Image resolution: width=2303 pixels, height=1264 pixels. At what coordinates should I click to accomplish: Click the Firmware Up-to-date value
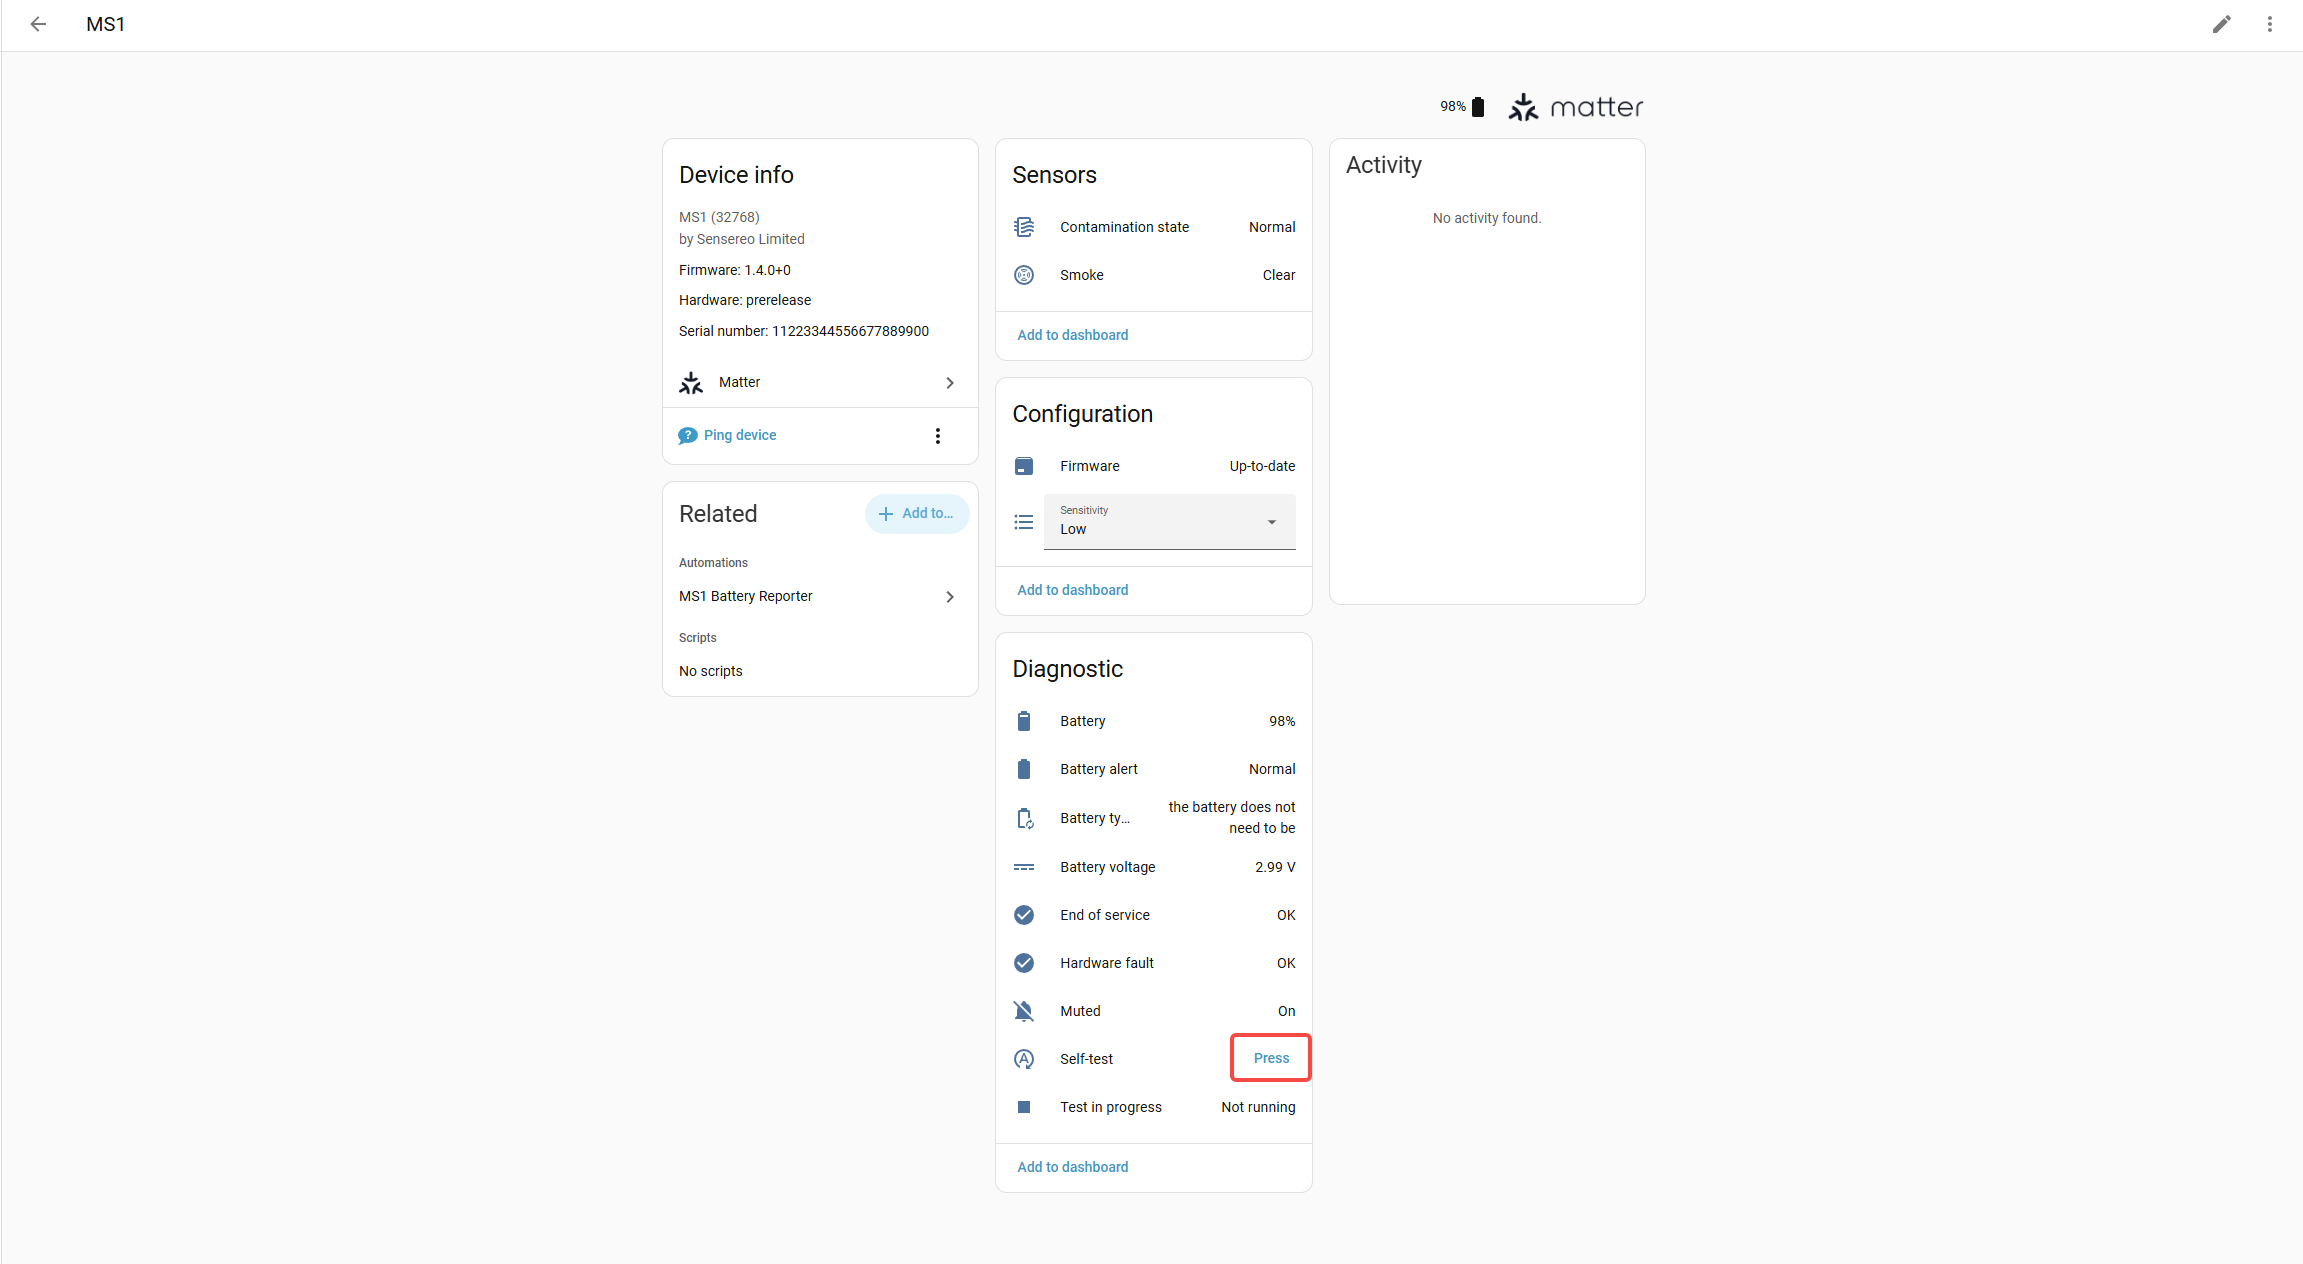pos(1262,466)
